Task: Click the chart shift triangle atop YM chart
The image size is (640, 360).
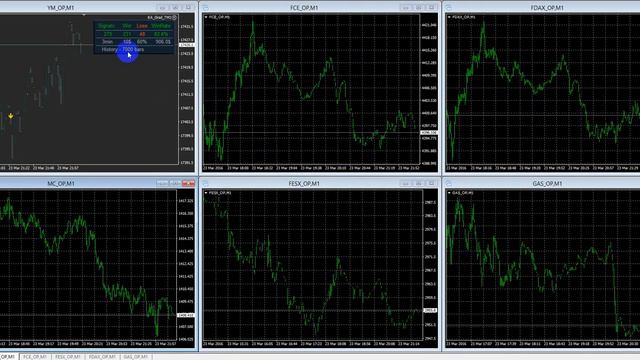Action: click(x=84, y=15)
